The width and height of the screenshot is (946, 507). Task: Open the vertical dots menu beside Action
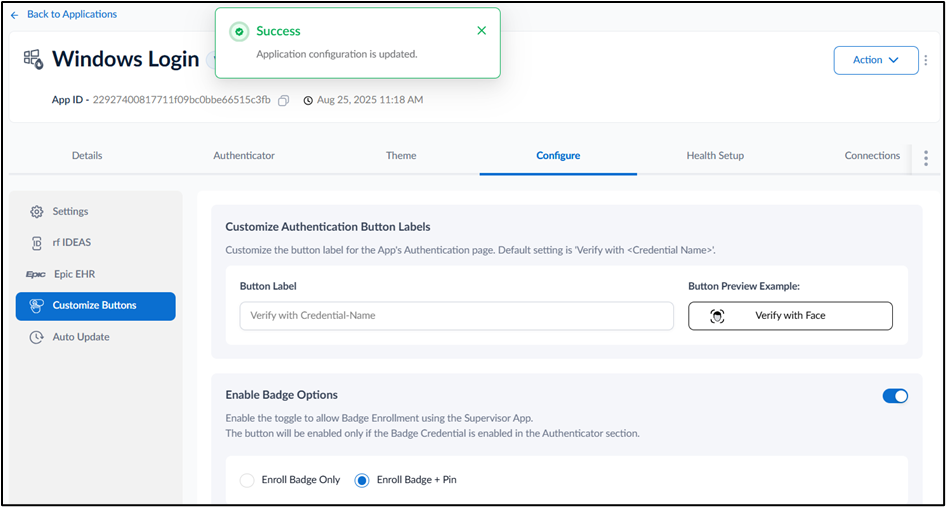click(926, 60)
